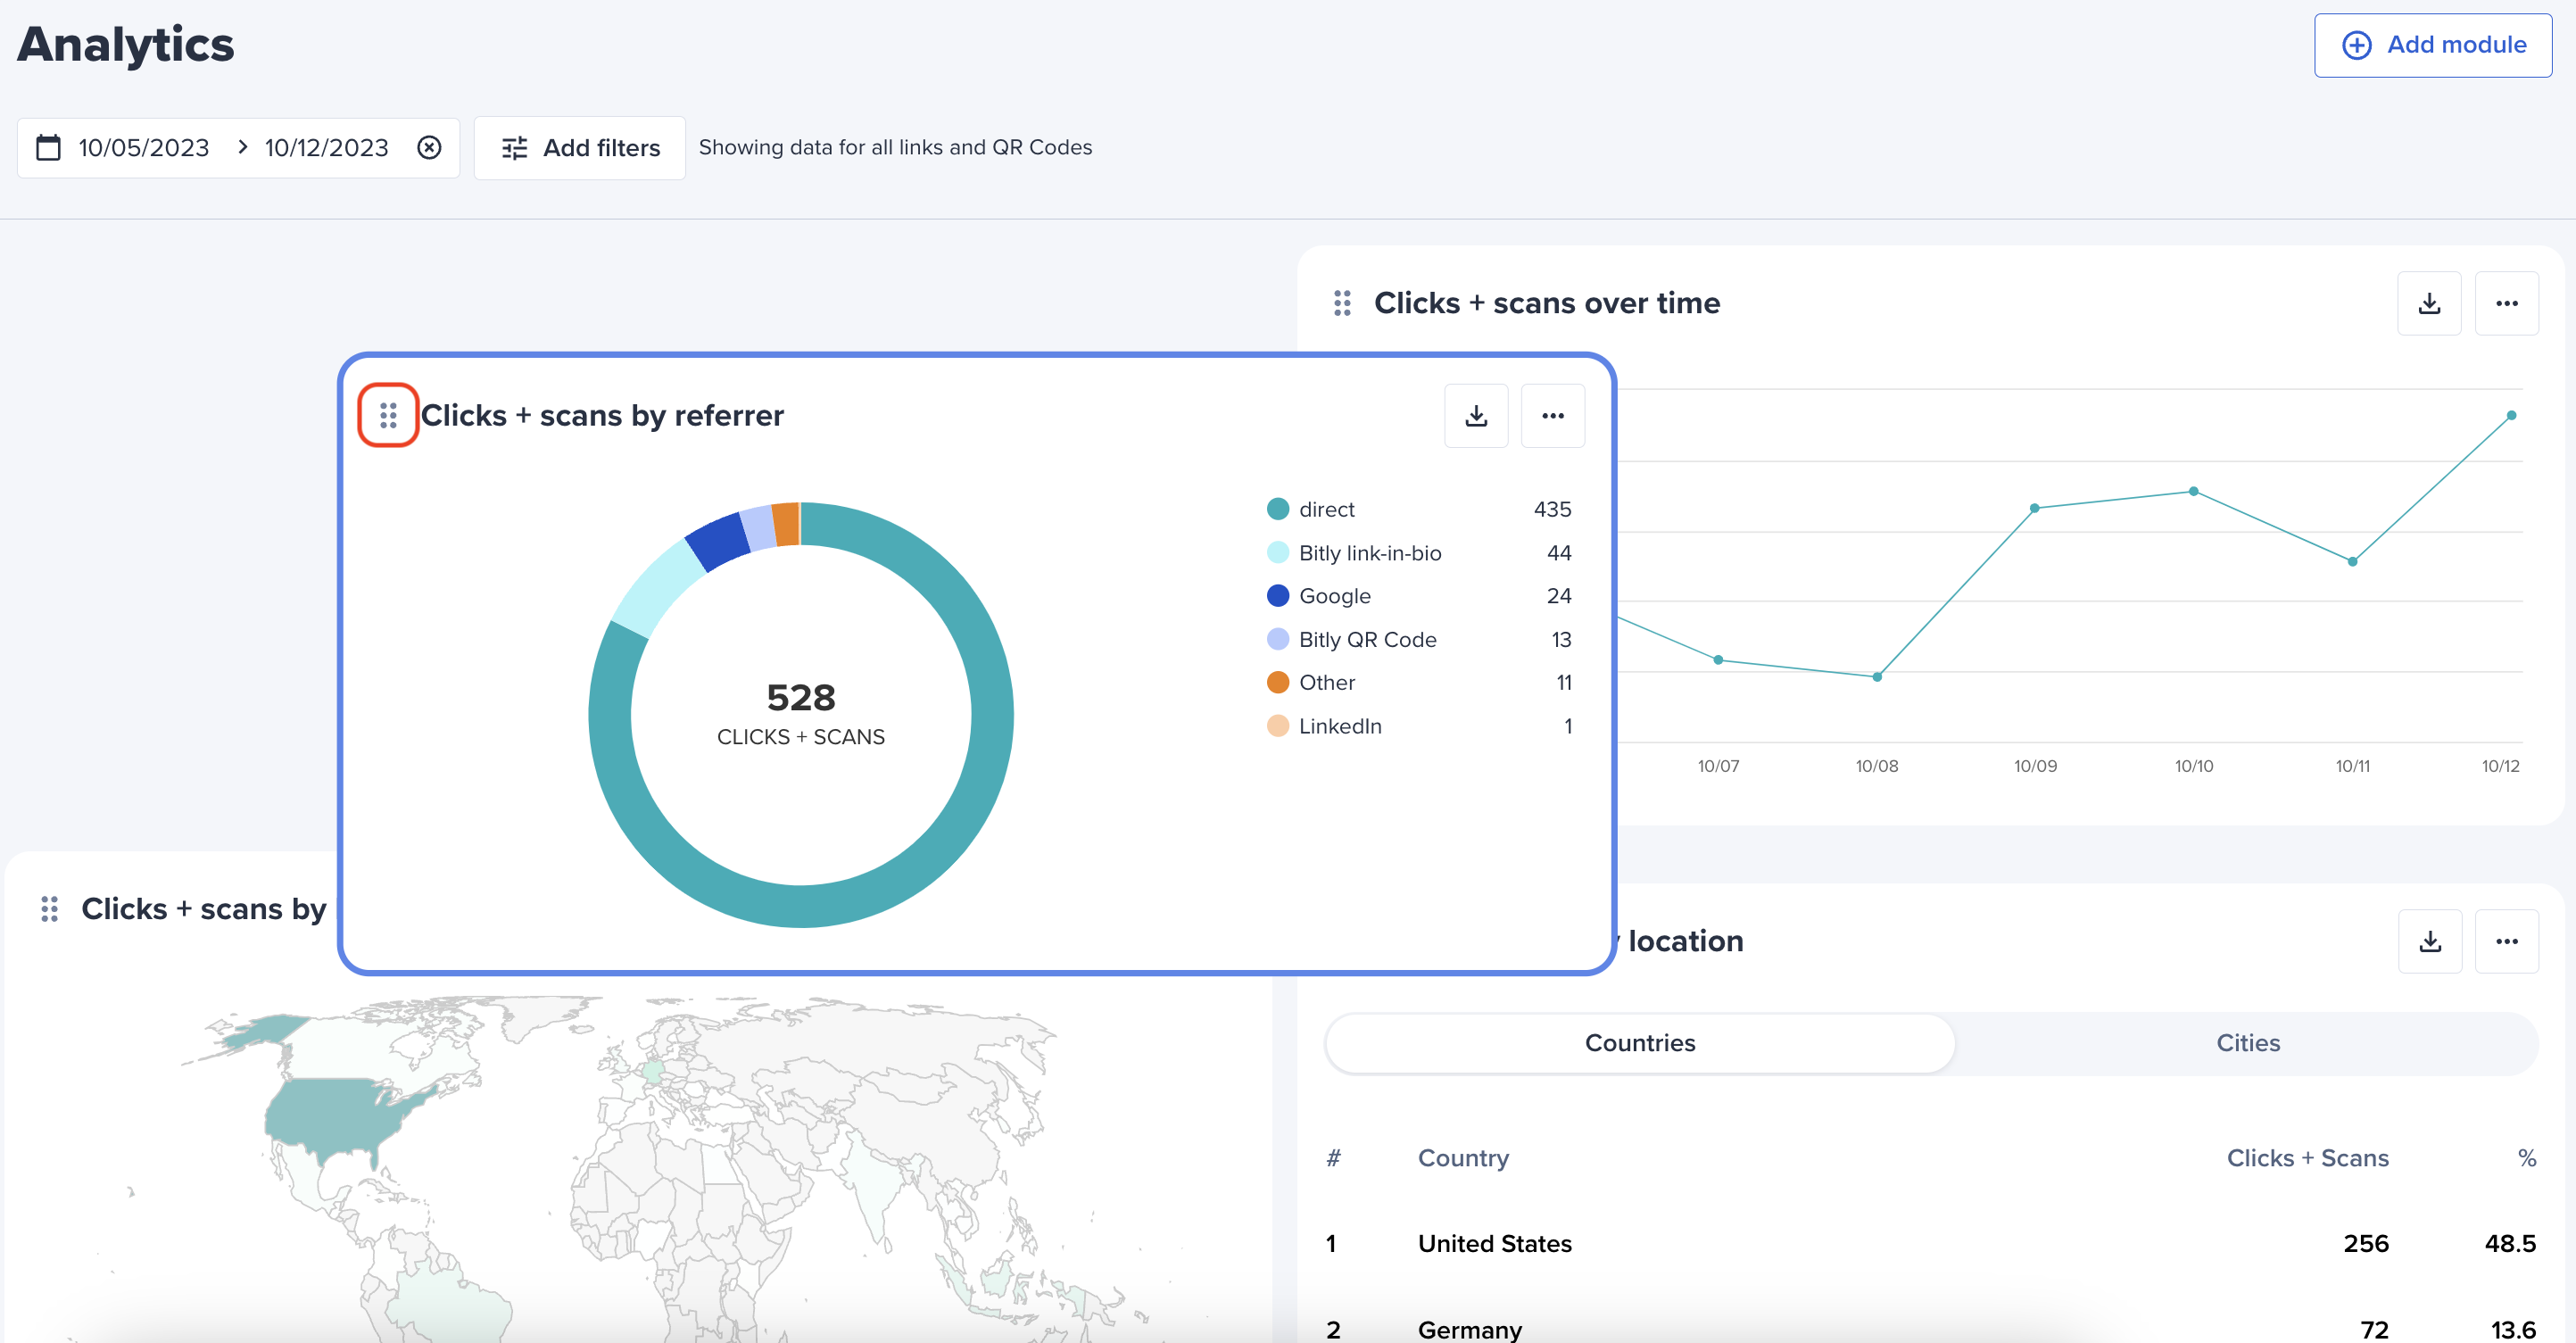The width and height of the screenshot is (2576, 1343).
Task: Clear the selected date range
Action: (429, 148)
